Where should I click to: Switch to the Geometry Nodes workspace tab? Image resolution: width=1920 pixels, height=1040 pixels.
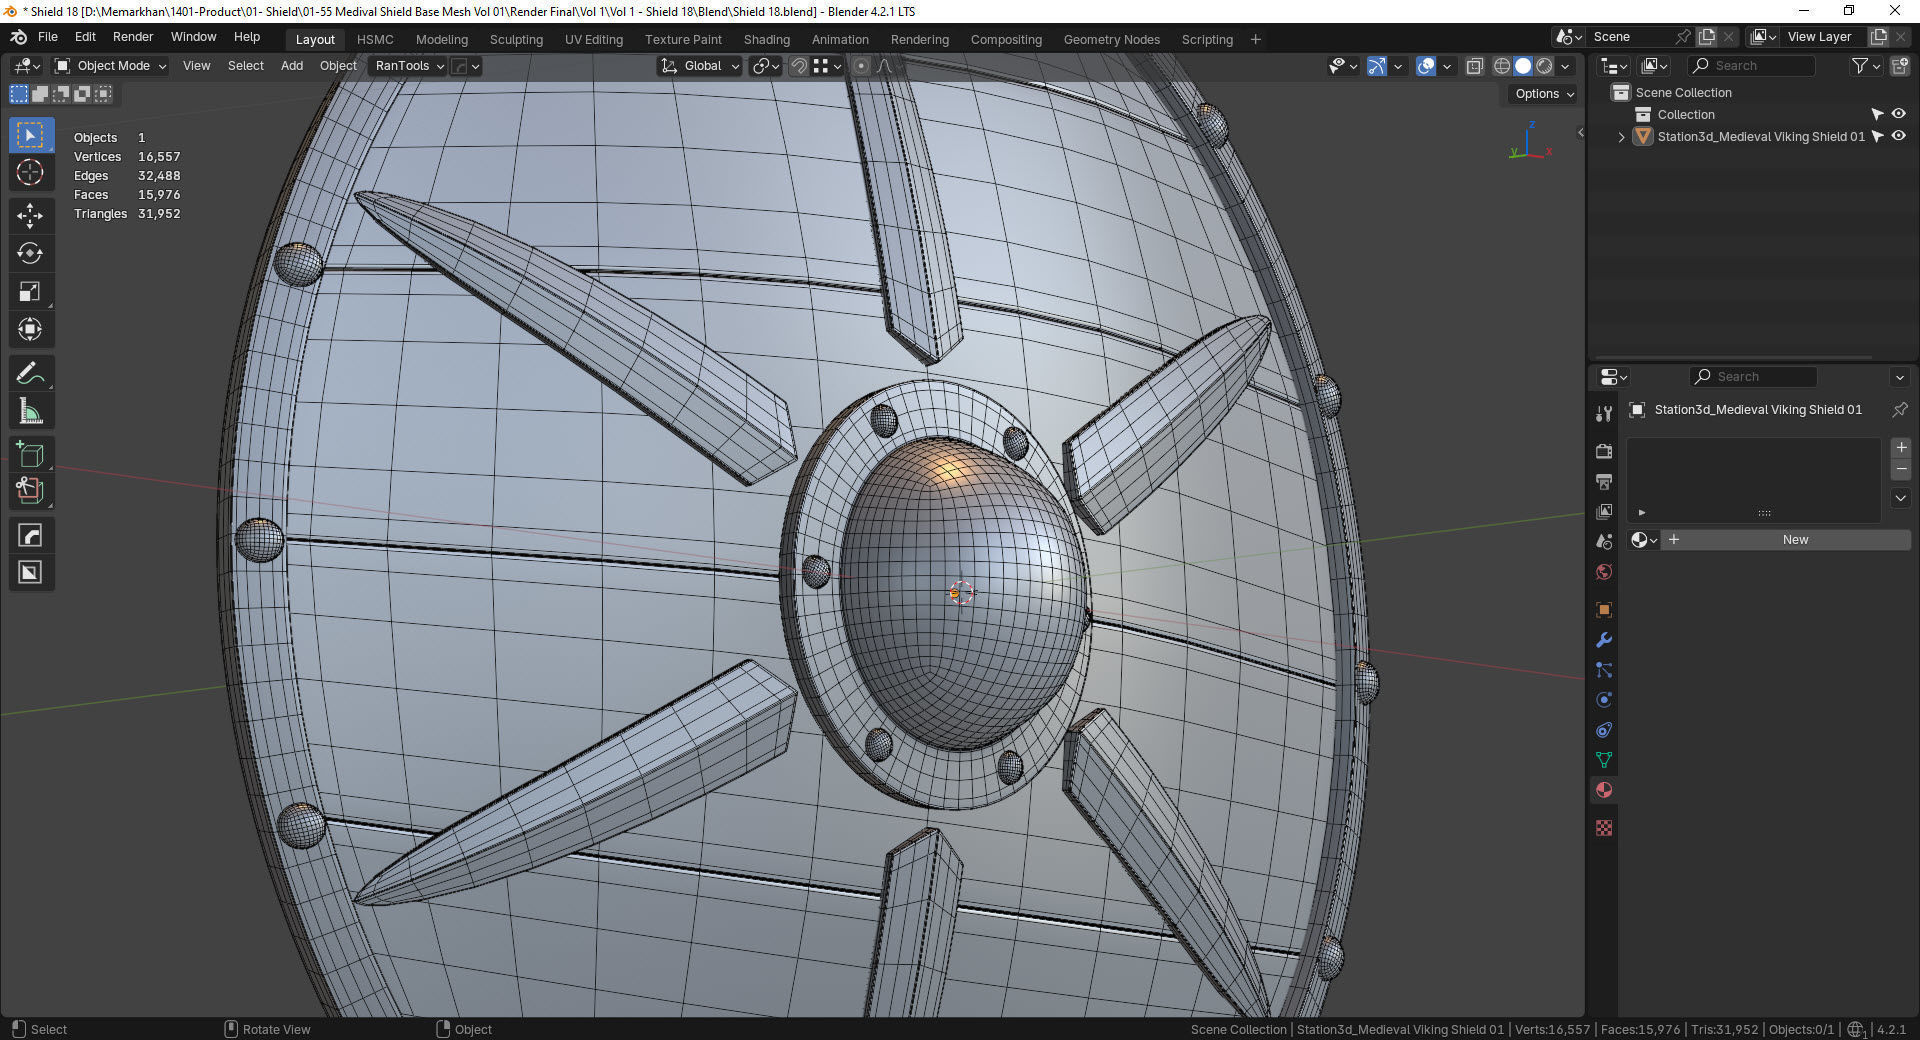tap(1112, 40)
